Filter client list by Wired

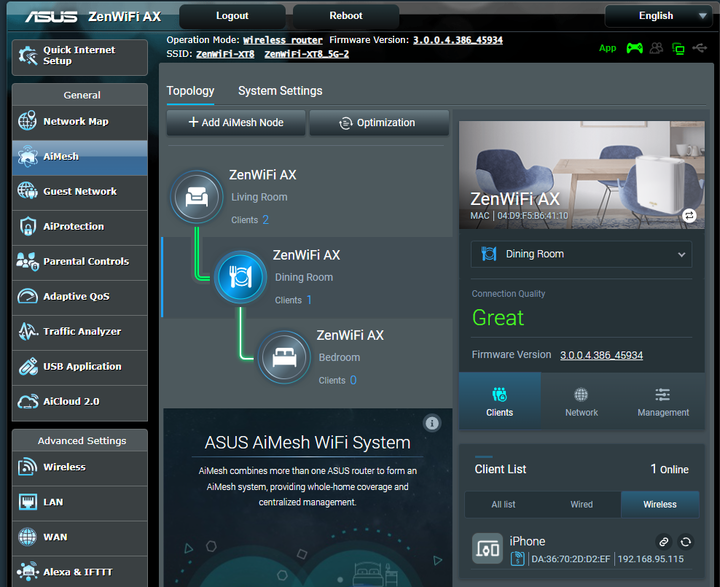581,504
